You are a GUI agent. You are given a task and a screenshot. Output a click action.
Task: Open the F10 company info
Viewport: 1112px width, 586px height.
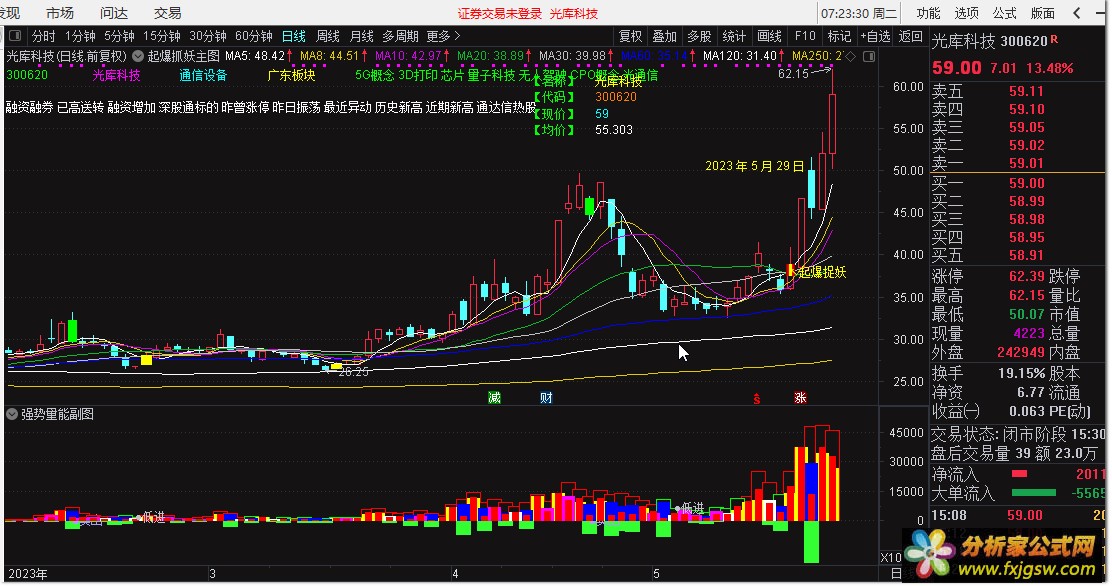805,35
